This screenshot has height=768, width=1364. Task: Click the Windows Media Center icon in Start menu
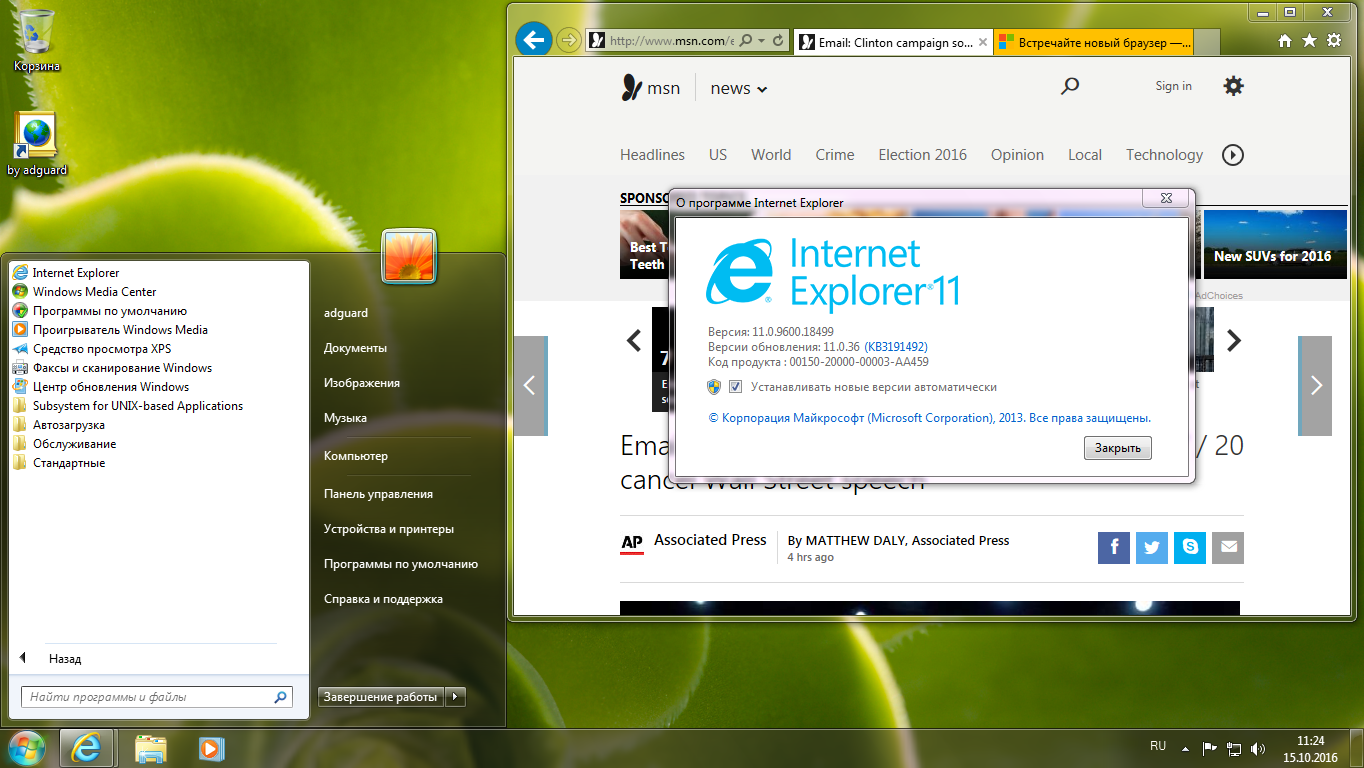pyautogui.click(x=20, y=292)
